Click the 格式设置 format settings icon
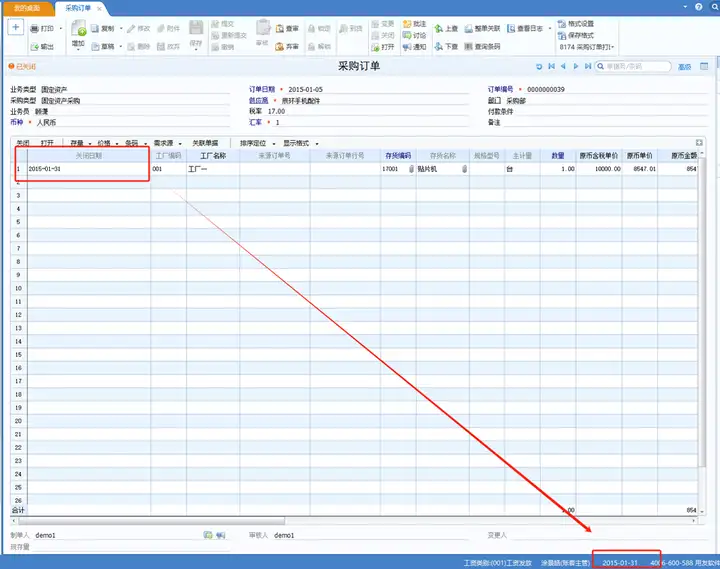The width and height of the screenshot is (720, 569). [x=562, y=23]
